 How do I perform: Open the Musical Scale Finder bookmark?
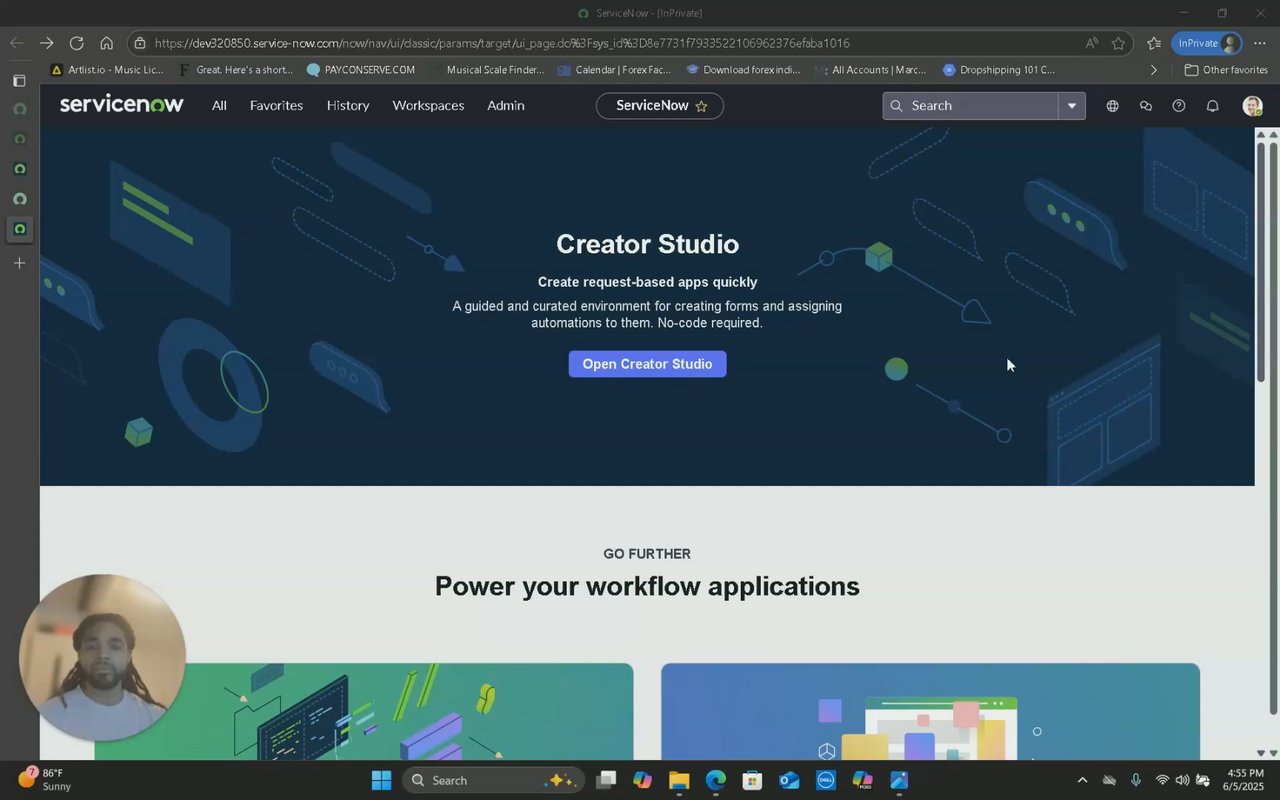(486, 70)
